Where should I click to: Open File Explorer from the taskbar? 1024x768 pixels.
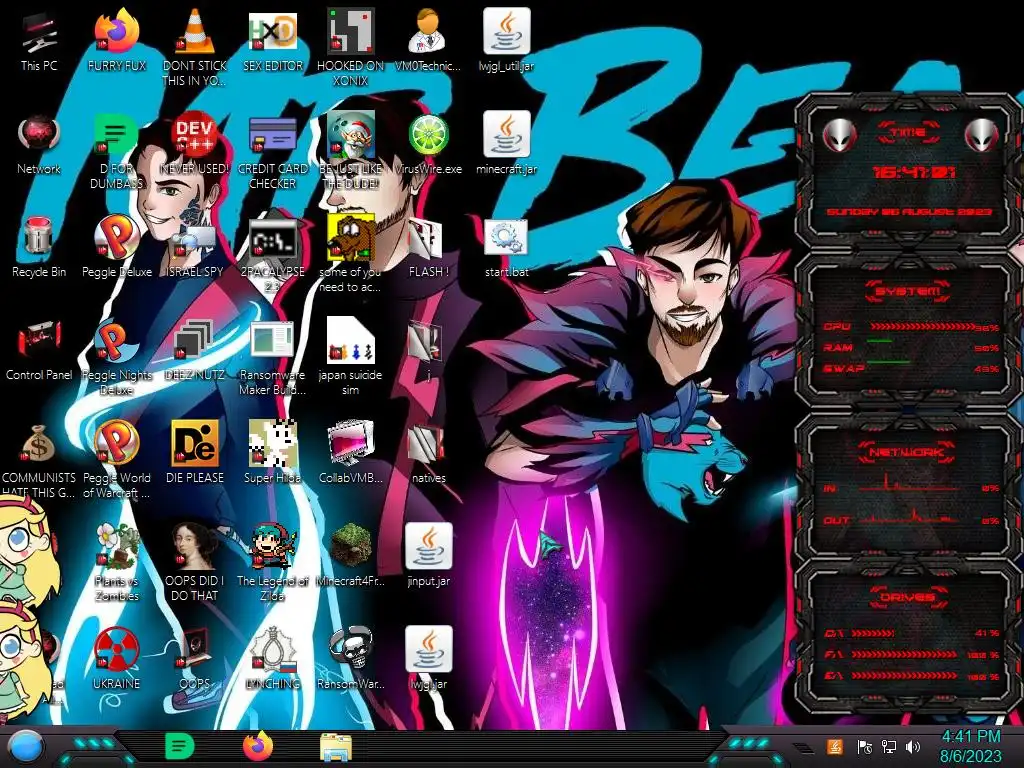point(336,747)
